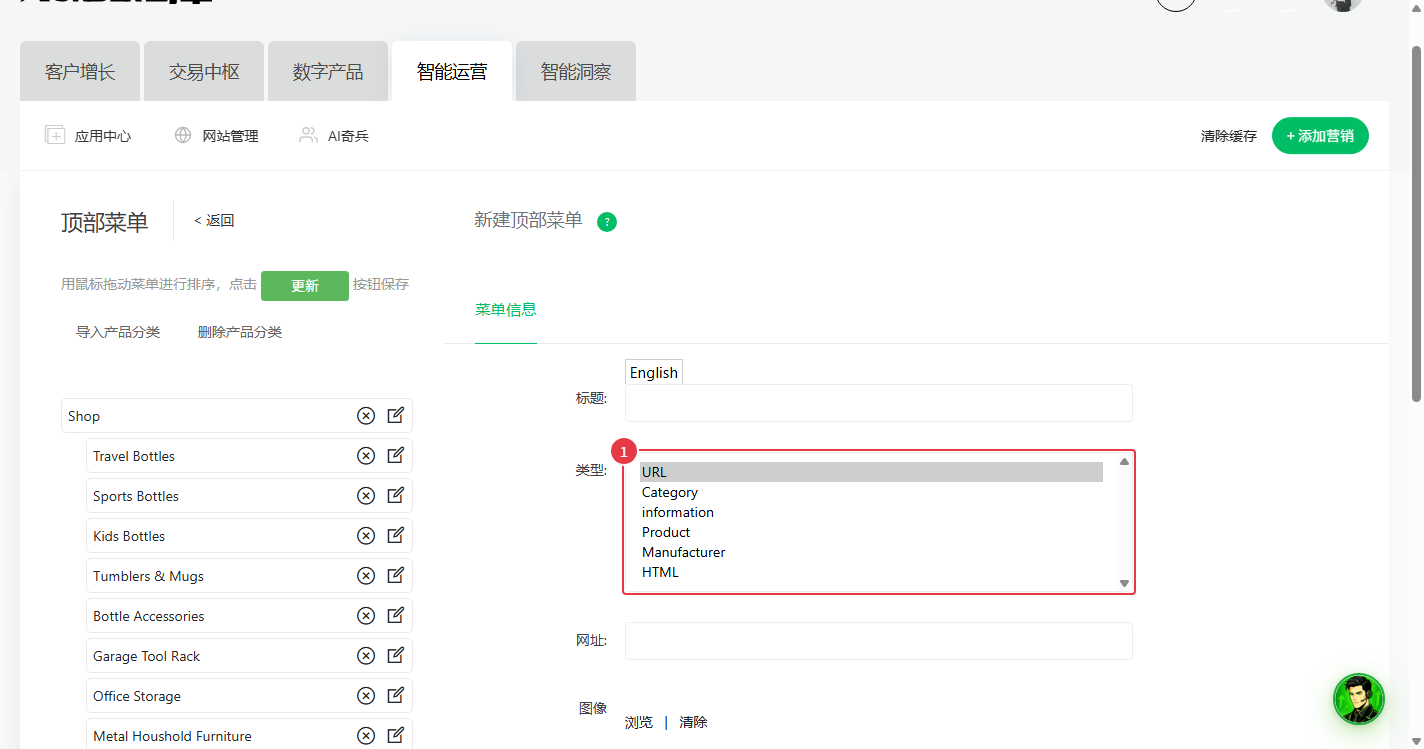Edit the Kids Bottles menu item
The height and width of the screenshot is (749, 1424).
[x=396, y=535]
